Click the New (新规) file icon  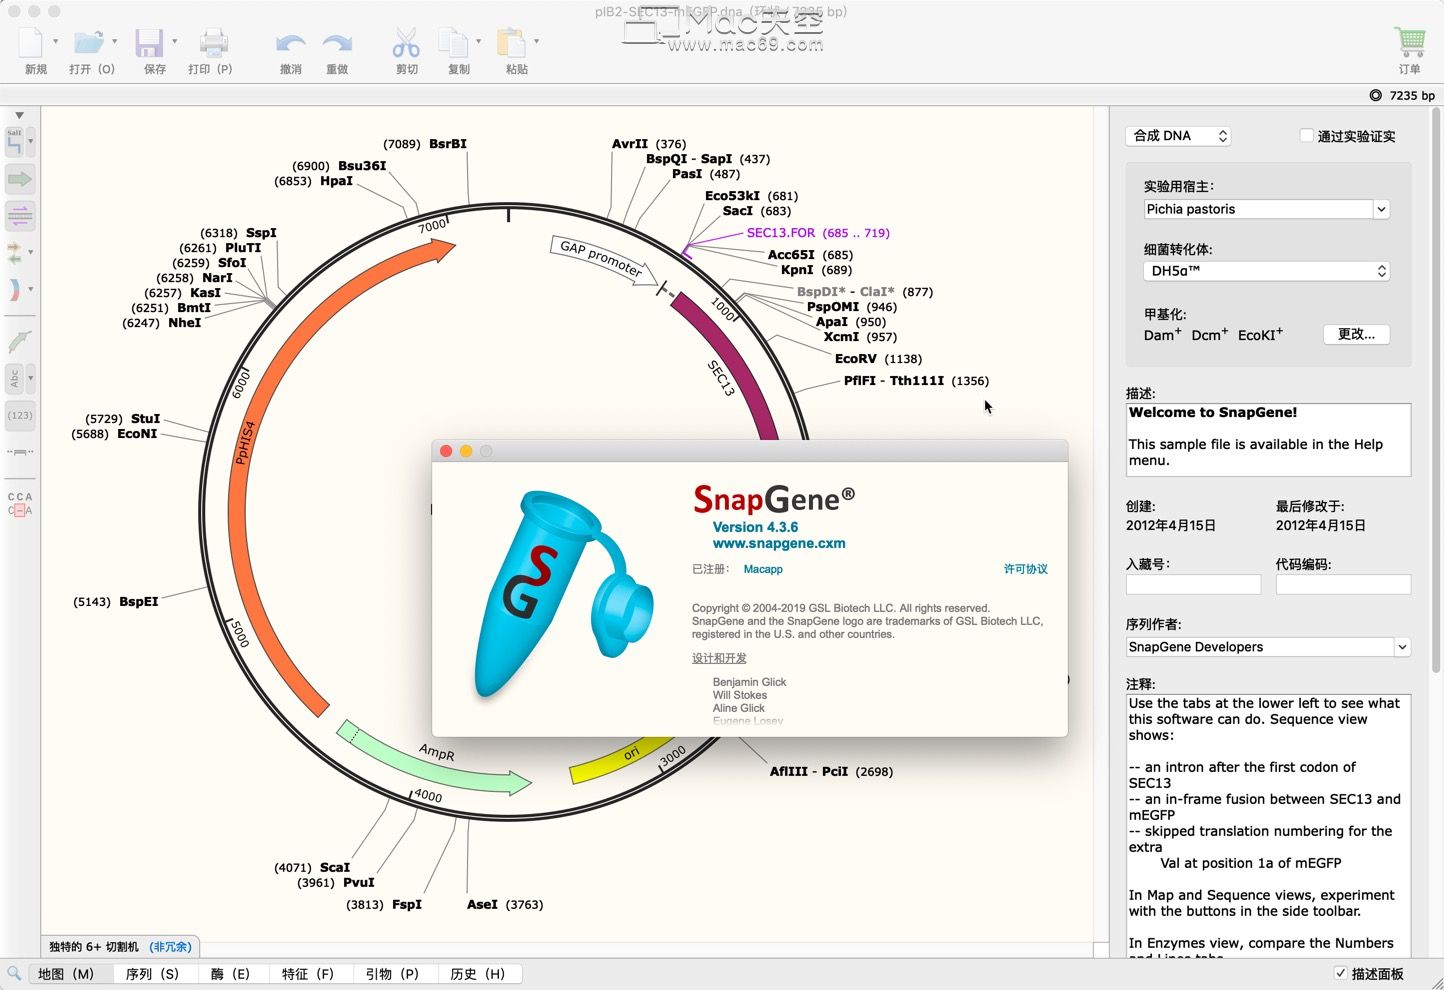[31, 43]
